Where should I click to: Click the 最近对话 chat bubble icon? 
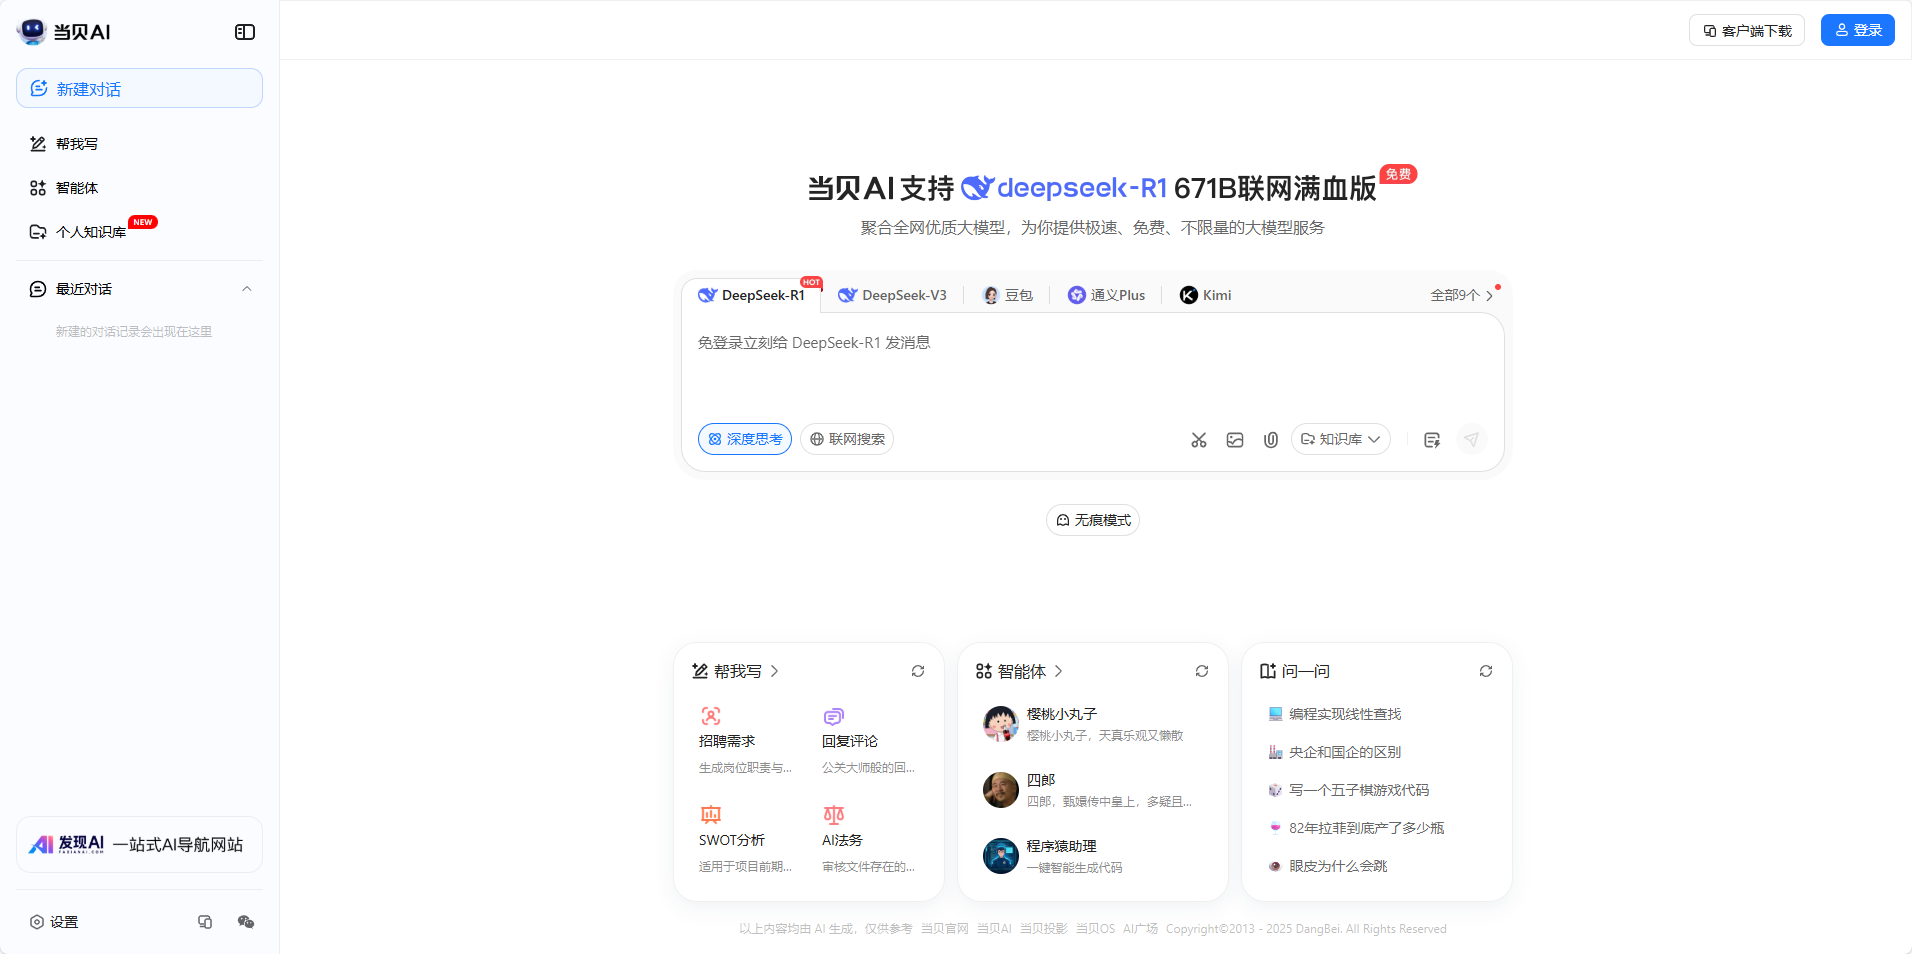(x=38, y=289)
